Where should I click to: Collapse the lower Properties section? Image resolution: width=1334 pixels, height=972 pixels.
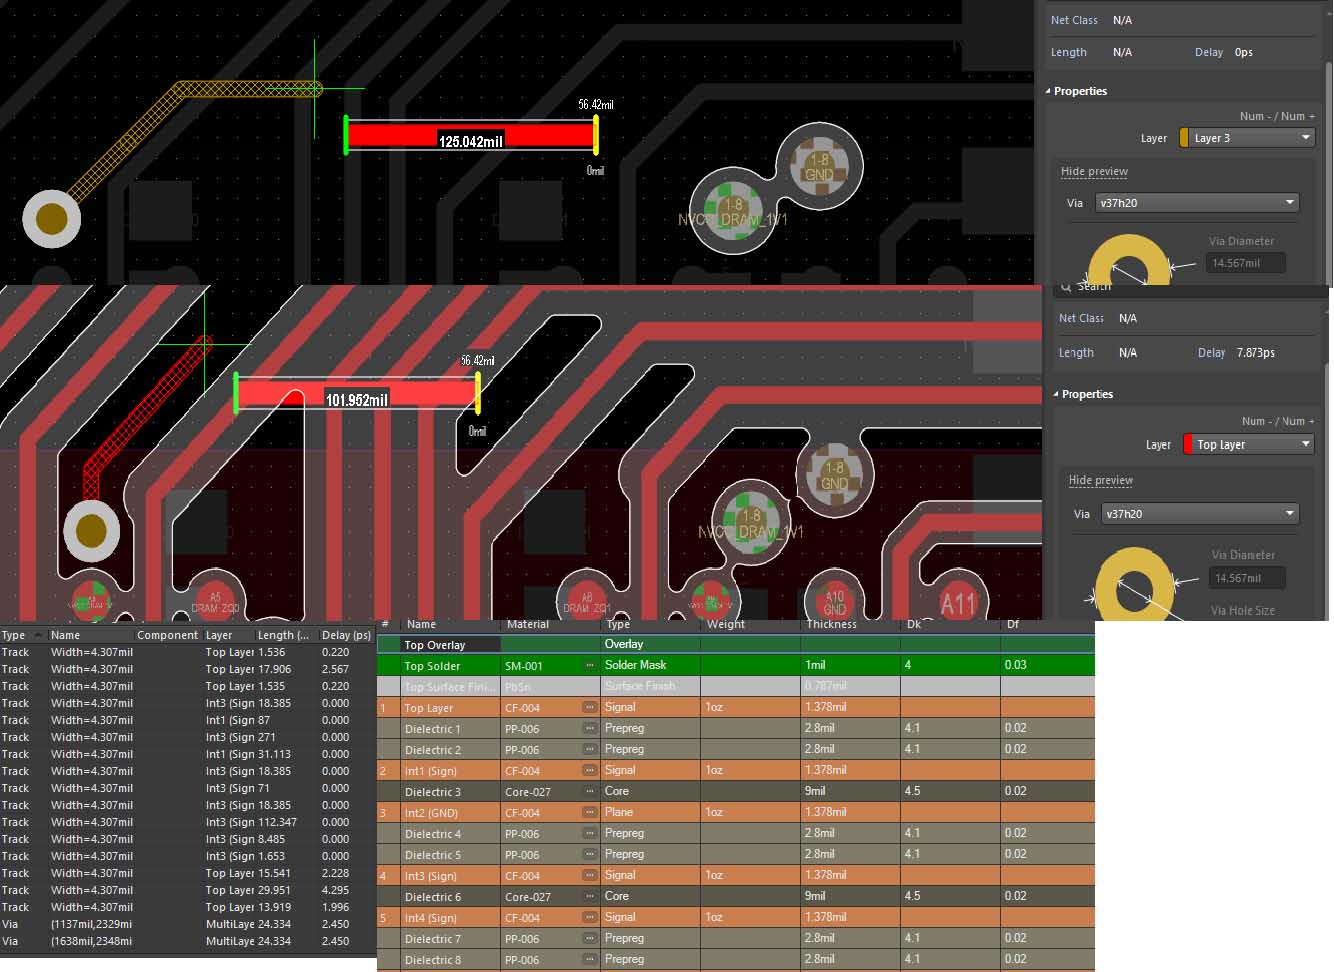click(1056, 394)
